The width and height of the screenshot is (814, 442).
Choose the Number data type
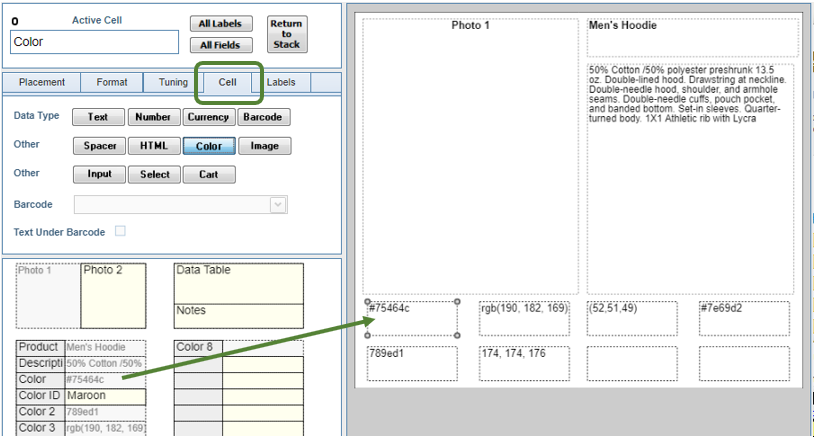[x=152, y=117]
